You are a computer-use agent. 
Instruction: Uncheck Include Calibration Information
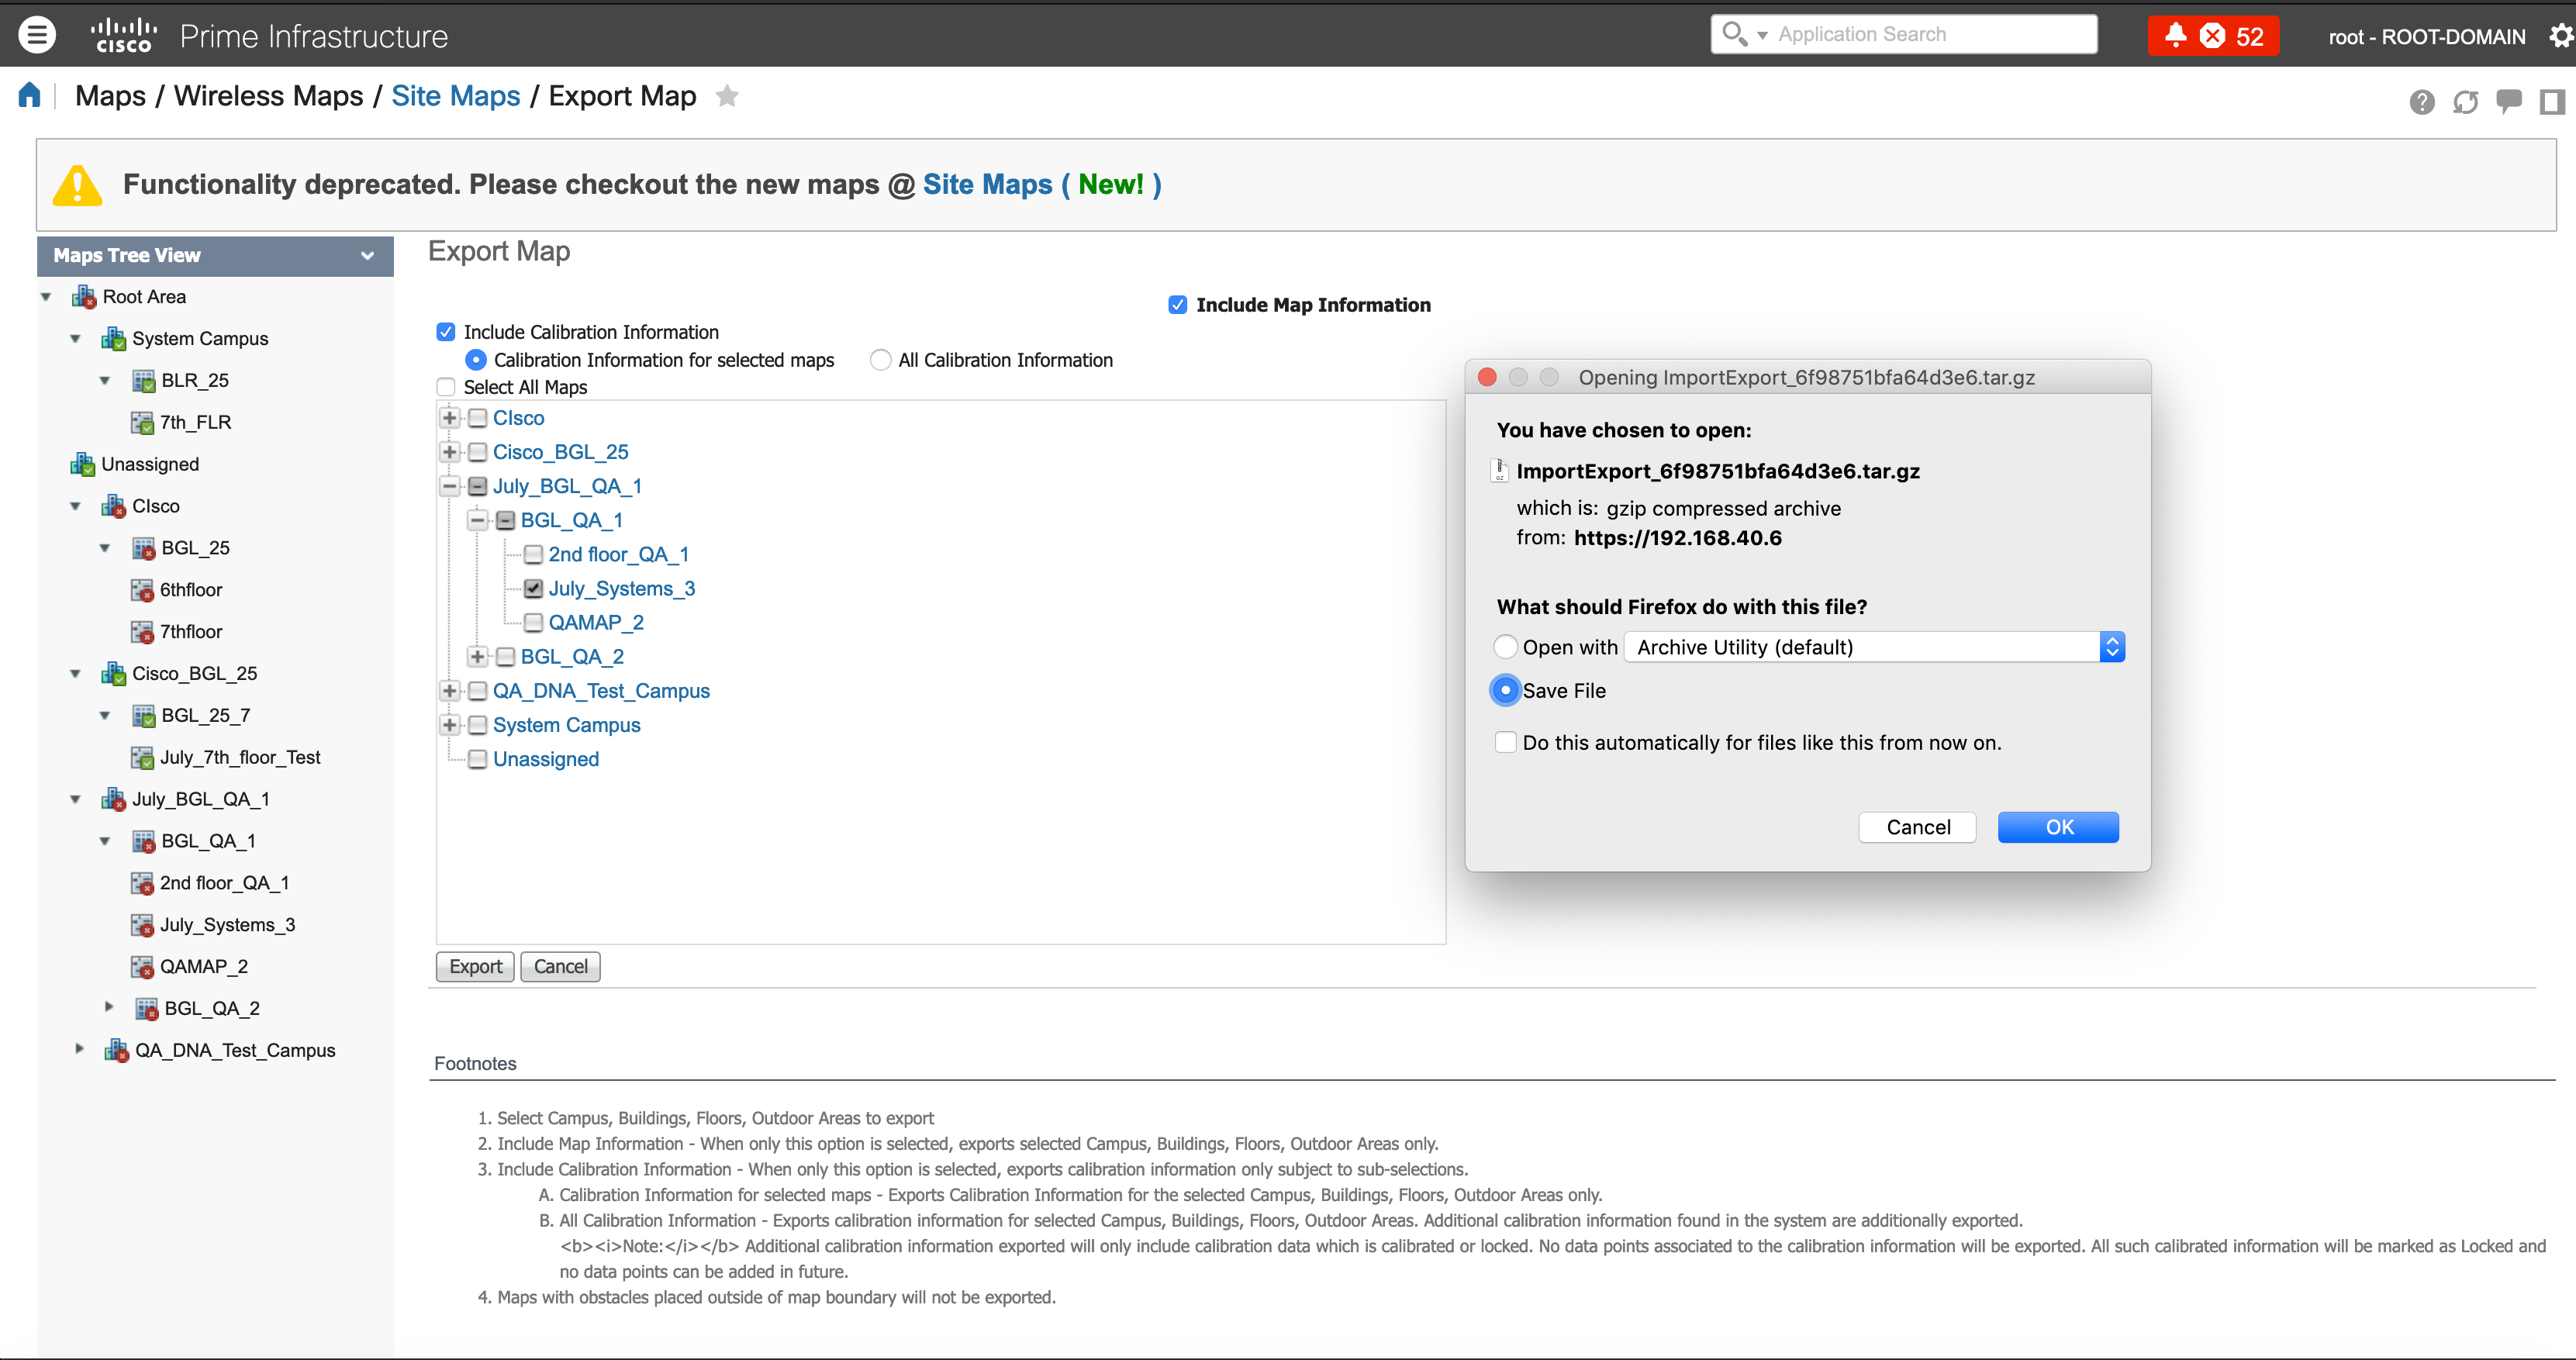point(446,332)
